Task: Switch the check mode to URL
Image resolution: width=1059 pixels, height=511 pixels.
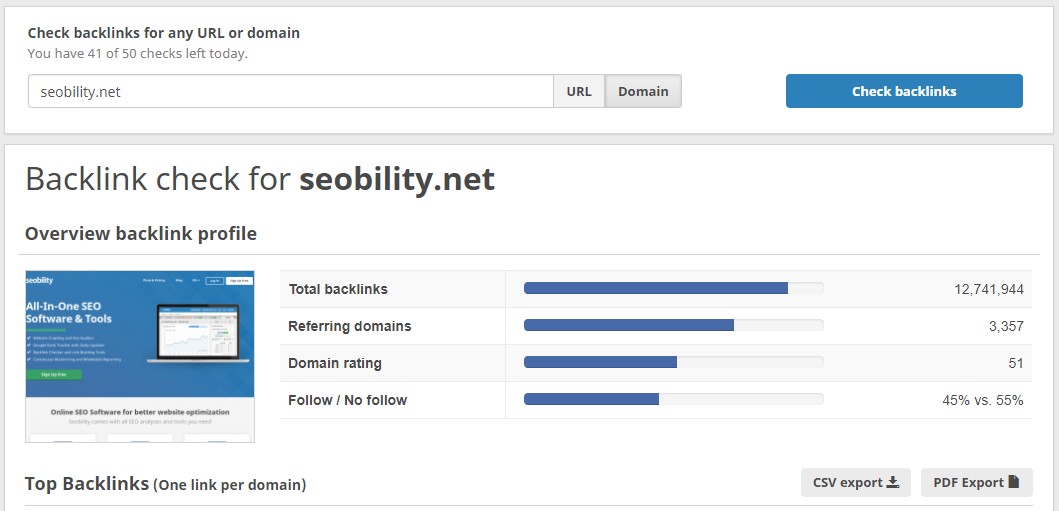Action: [579, 91]
